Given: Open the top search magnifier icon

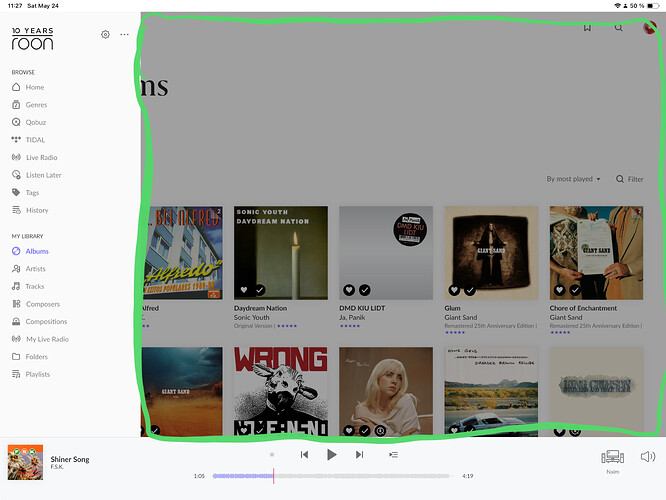Looking at the screenshot, I should point(619,28).
